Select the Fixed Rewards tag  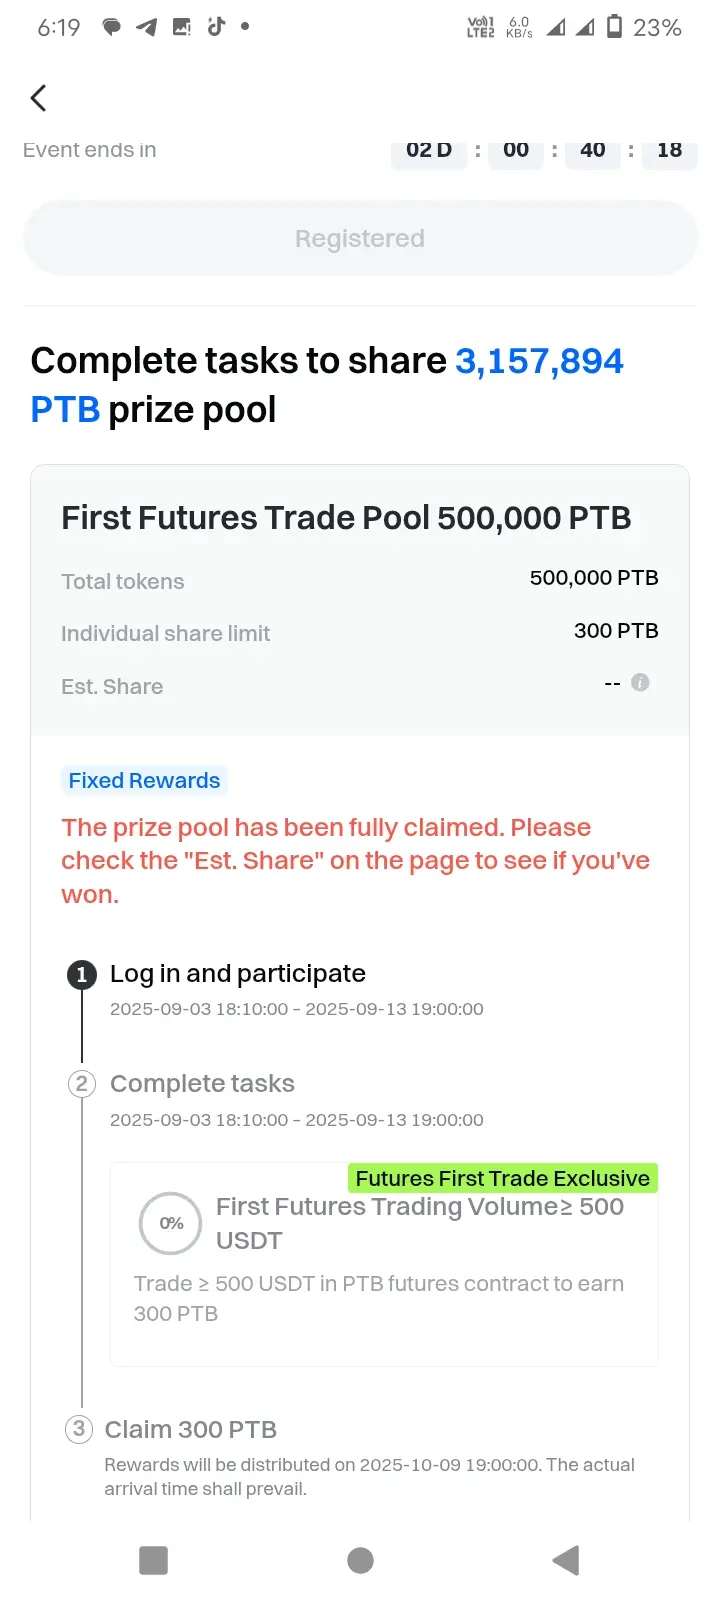click(144, 780)
